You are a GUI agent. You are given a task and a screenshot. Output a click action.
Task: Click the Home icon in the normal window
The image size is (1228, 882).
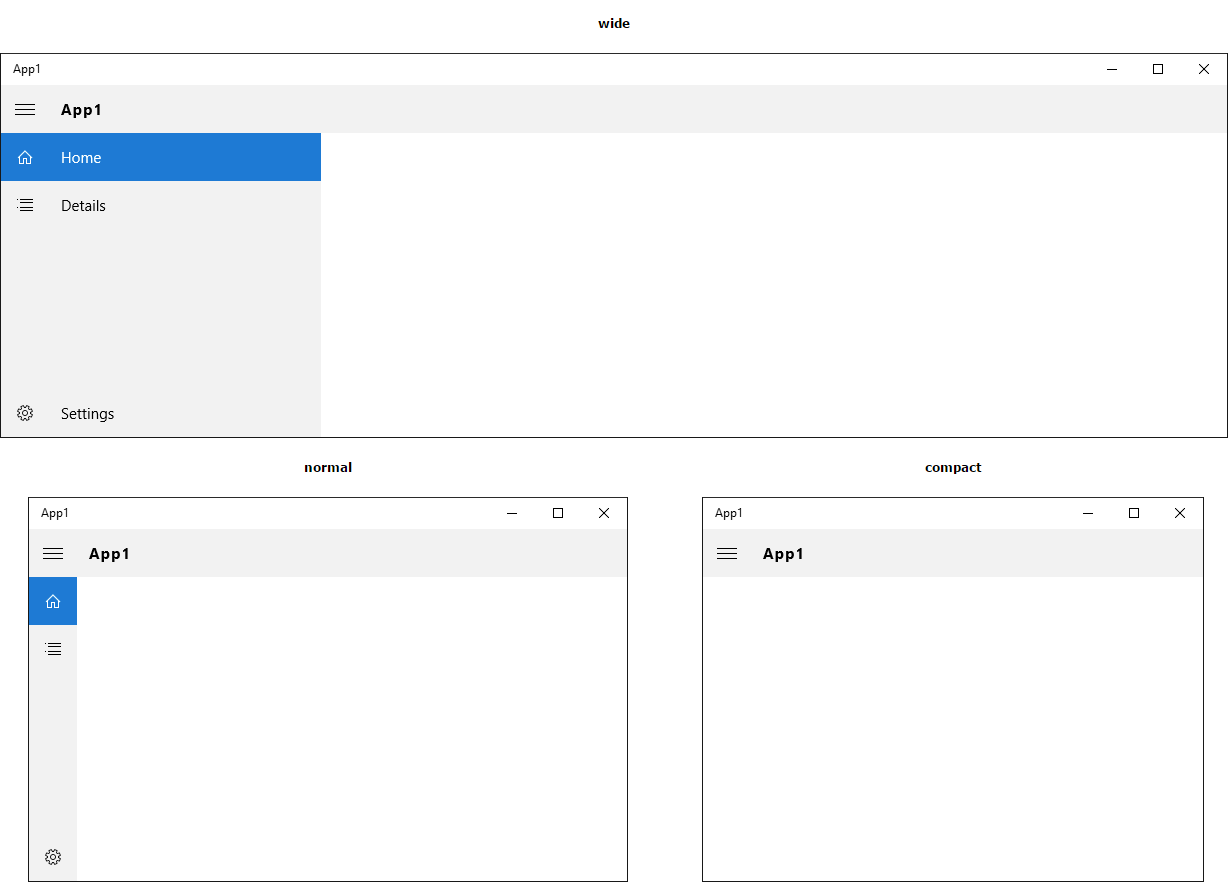click(53, 601)
